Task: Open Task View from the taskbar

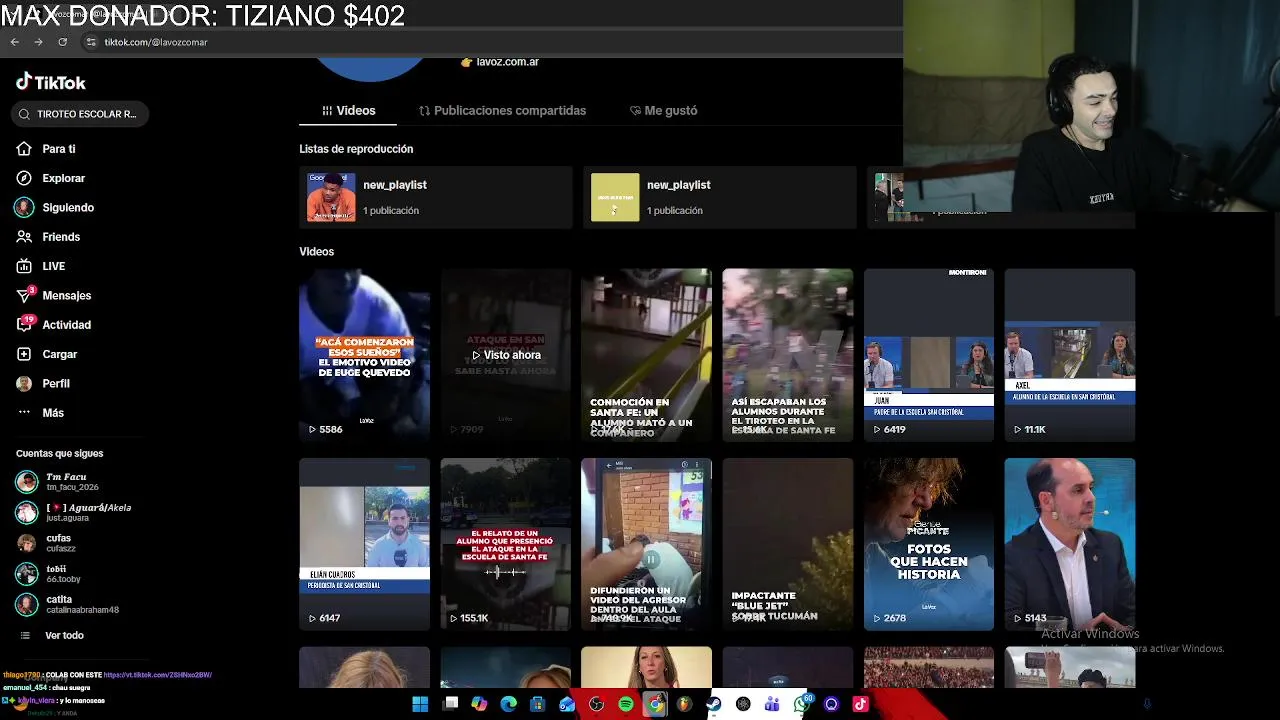Action: (x=451, y=704)
